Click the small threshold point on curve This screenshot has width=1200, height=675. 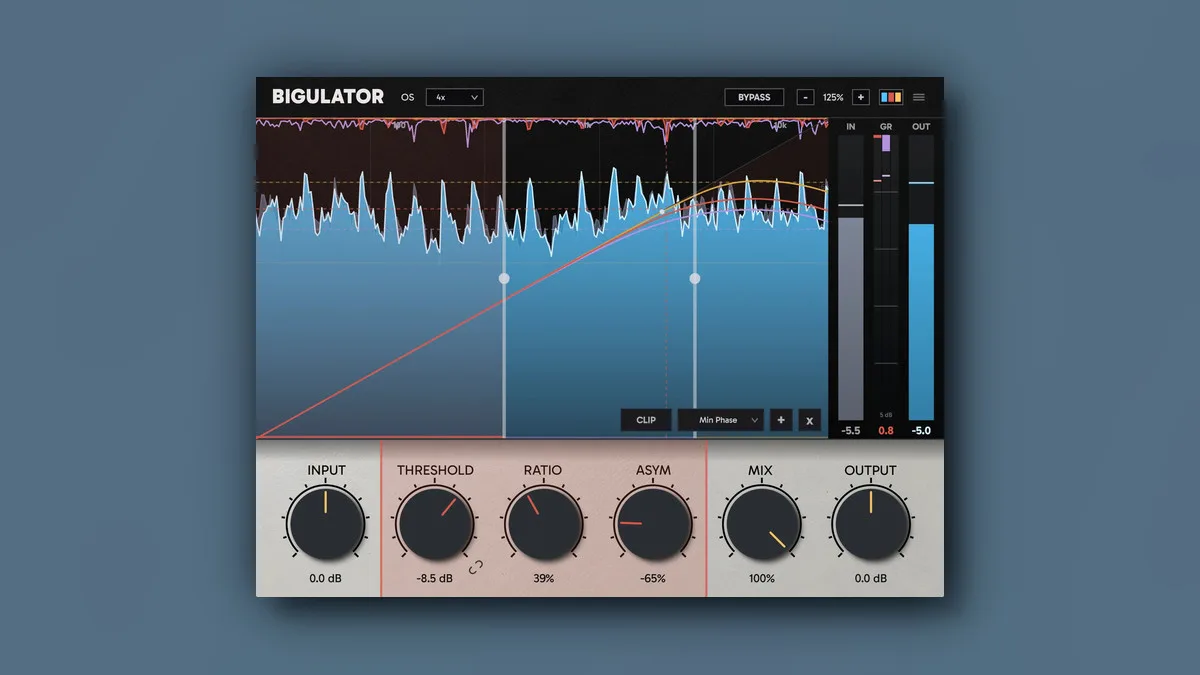(x=662, y=212)
